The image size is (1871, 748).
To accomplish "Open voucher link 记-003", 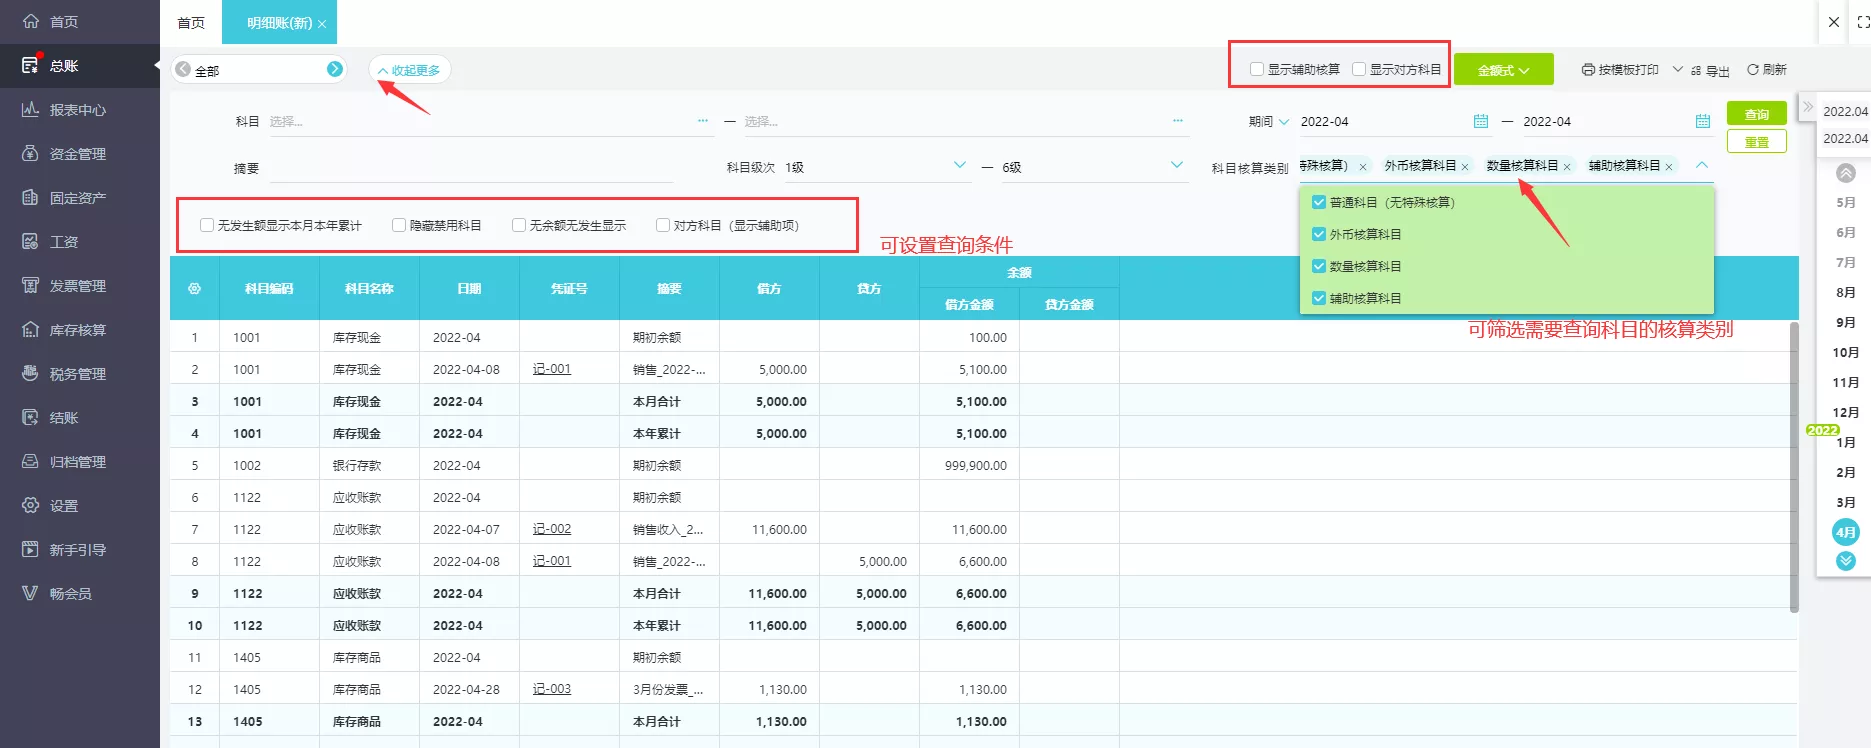I will click(552, 689).
